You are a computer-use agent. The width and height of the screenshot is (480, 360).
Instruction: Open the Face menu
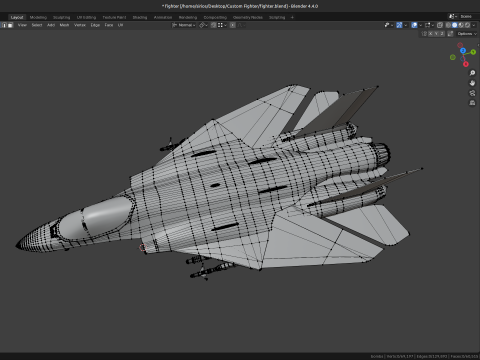click(x=109, y=25)
